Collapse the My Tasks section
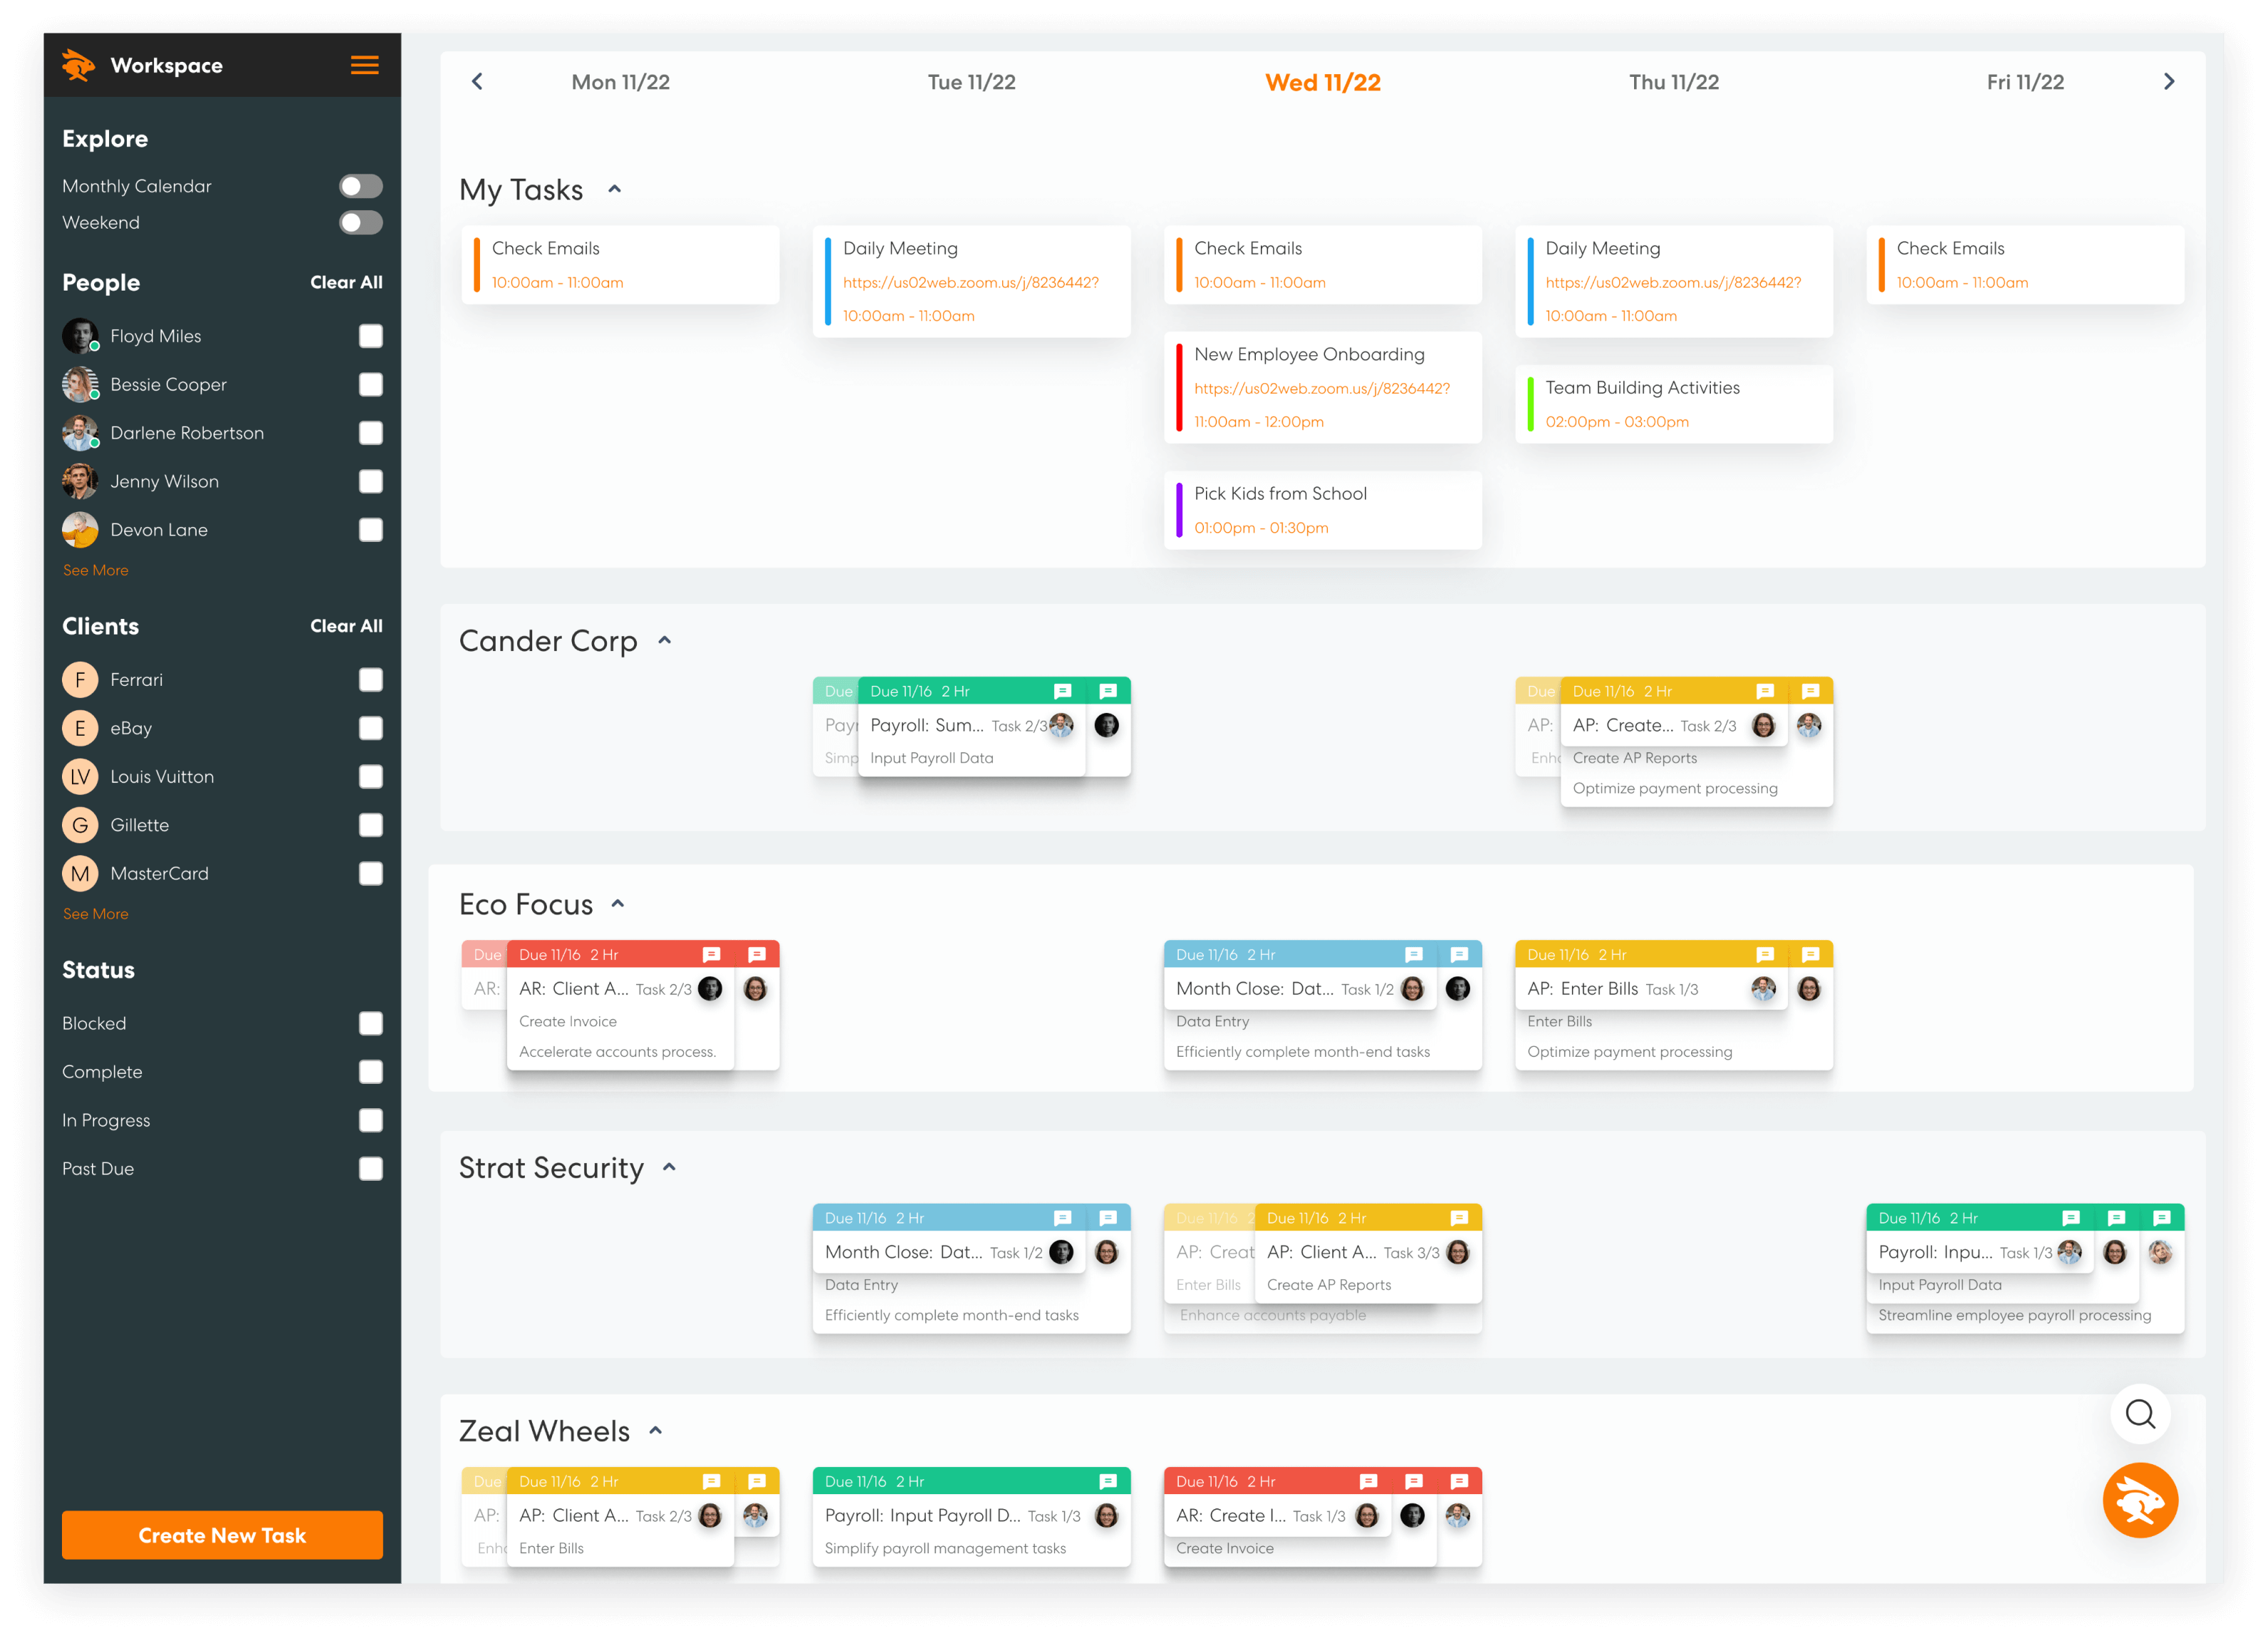Screen dimensions: 2268x1638 pos(615,189)
